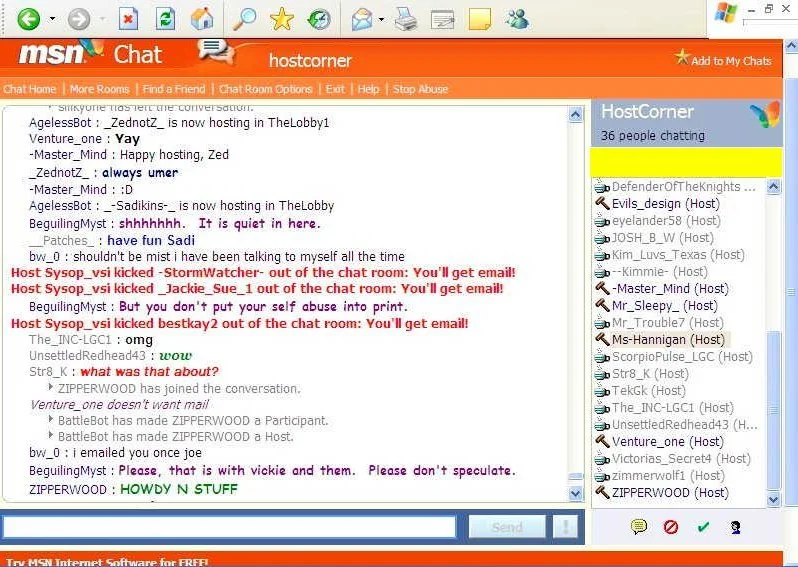Click the Try MSN Internet Software banner
This screenshot has height=567, width=798.
tap(107, 562)
